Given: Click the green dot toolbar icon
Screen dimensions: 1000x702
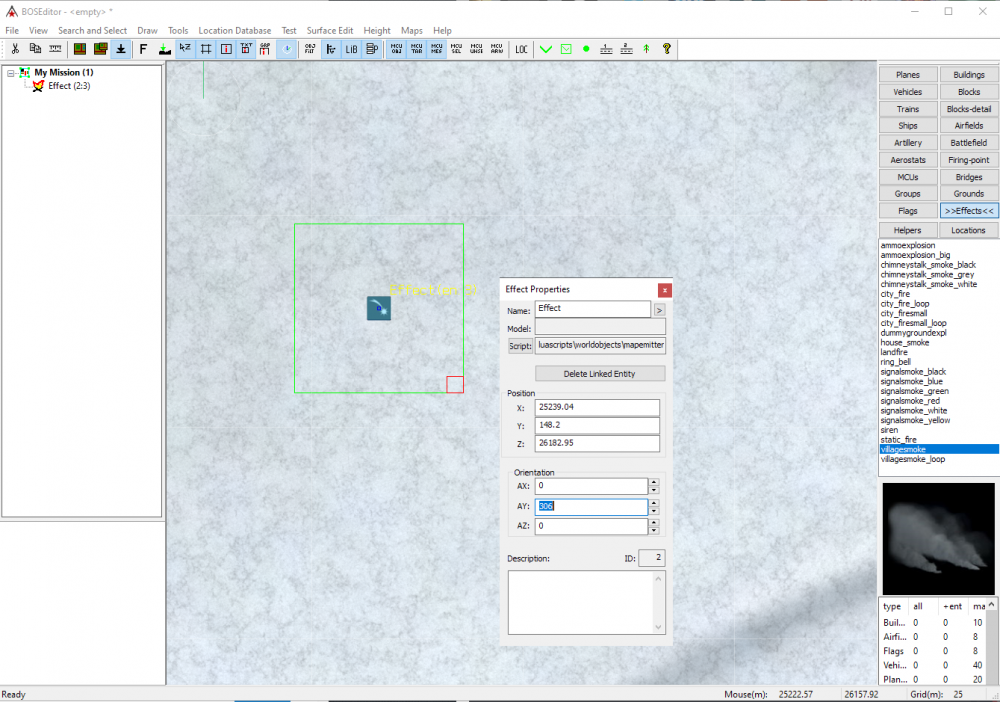Looking at the screenshot, I should [x=586, y=49].
